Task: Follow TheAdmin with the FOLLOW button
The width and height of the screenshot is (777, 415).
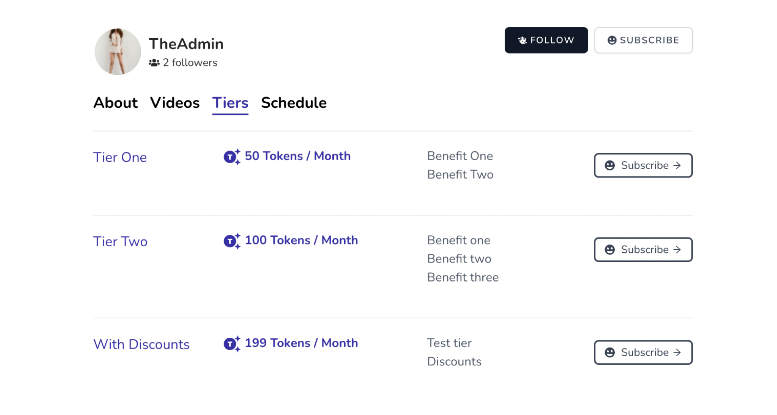Action: point(546,40)
